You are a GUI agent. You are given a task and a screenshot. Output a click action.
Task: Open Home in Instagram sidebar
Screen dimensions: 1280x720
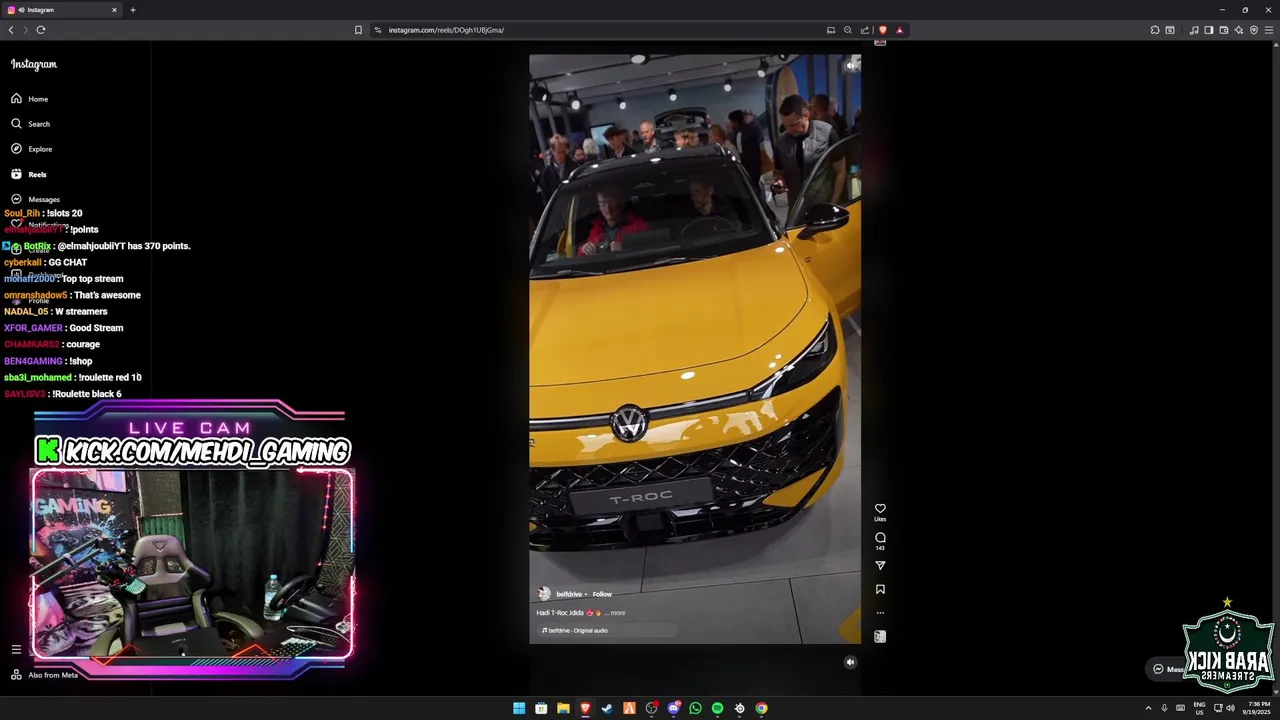[29, 99]
